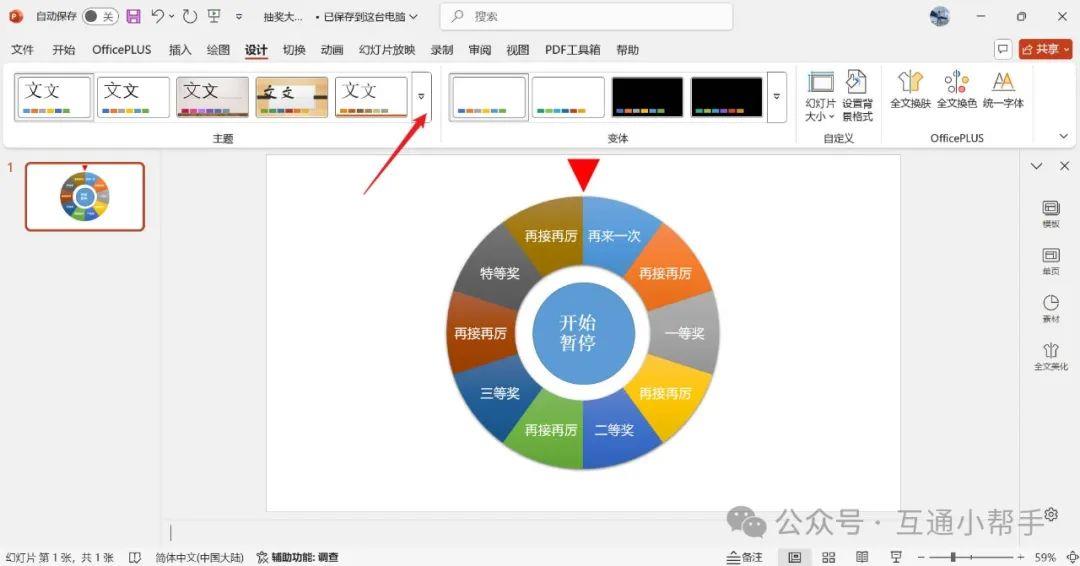Open the 素材 materials icon in sidebar
The height and width of the screenshot is (566, 1080).
[1051, 309]
